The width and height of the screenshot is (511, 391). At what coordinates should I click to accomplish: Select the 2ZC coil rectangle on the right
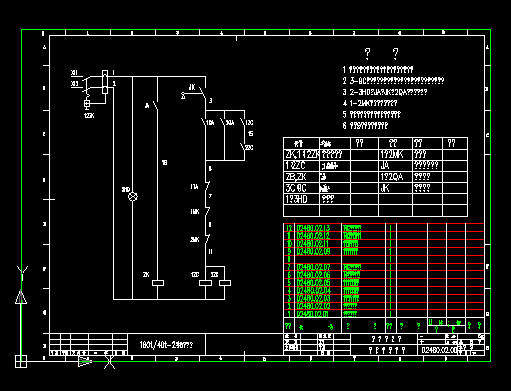point(225,283)
